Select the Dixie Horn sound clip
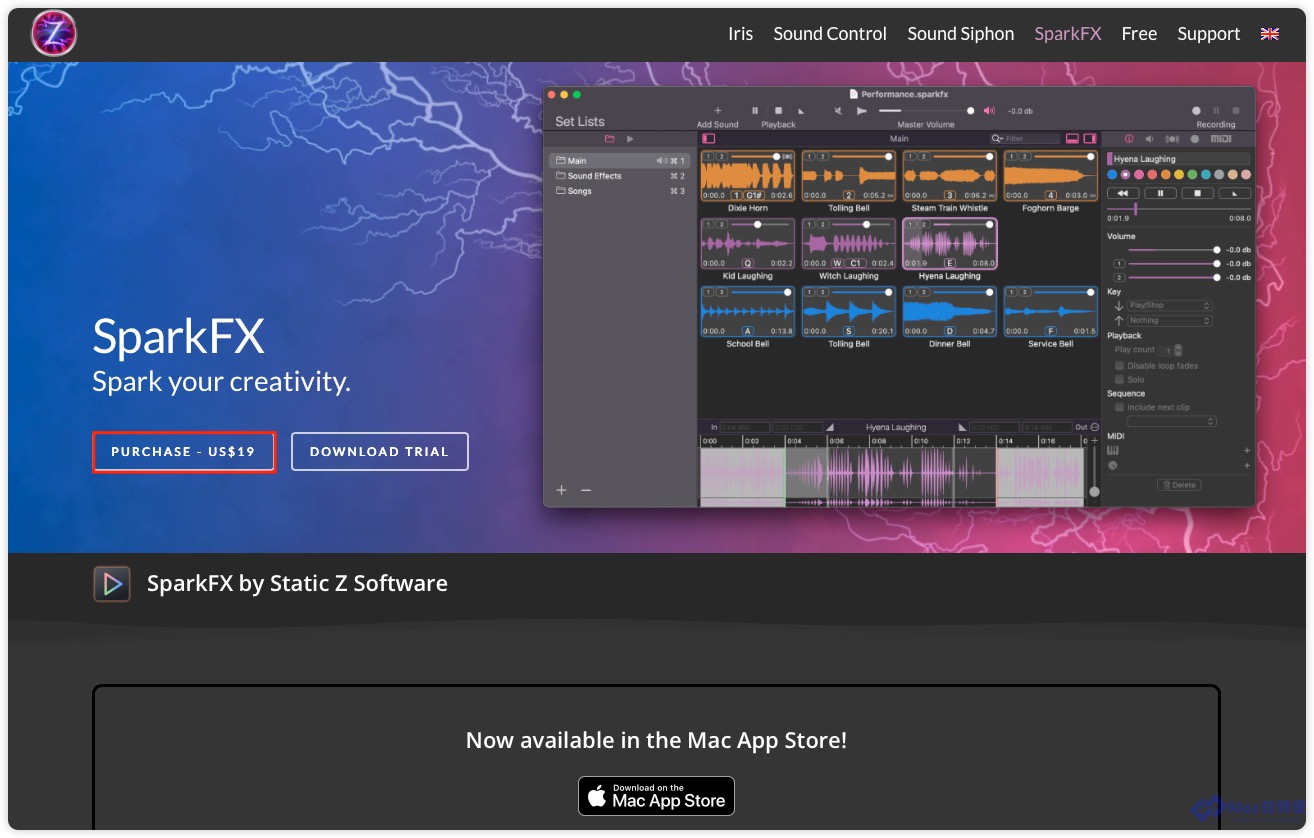Screen dimensions: 1314x838 (x=748, y=176)
